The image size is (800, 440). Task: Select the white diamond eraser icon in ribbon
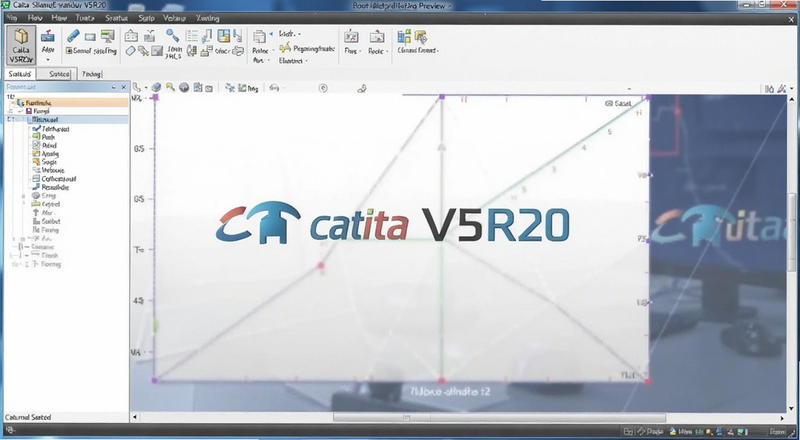[131, 51]
